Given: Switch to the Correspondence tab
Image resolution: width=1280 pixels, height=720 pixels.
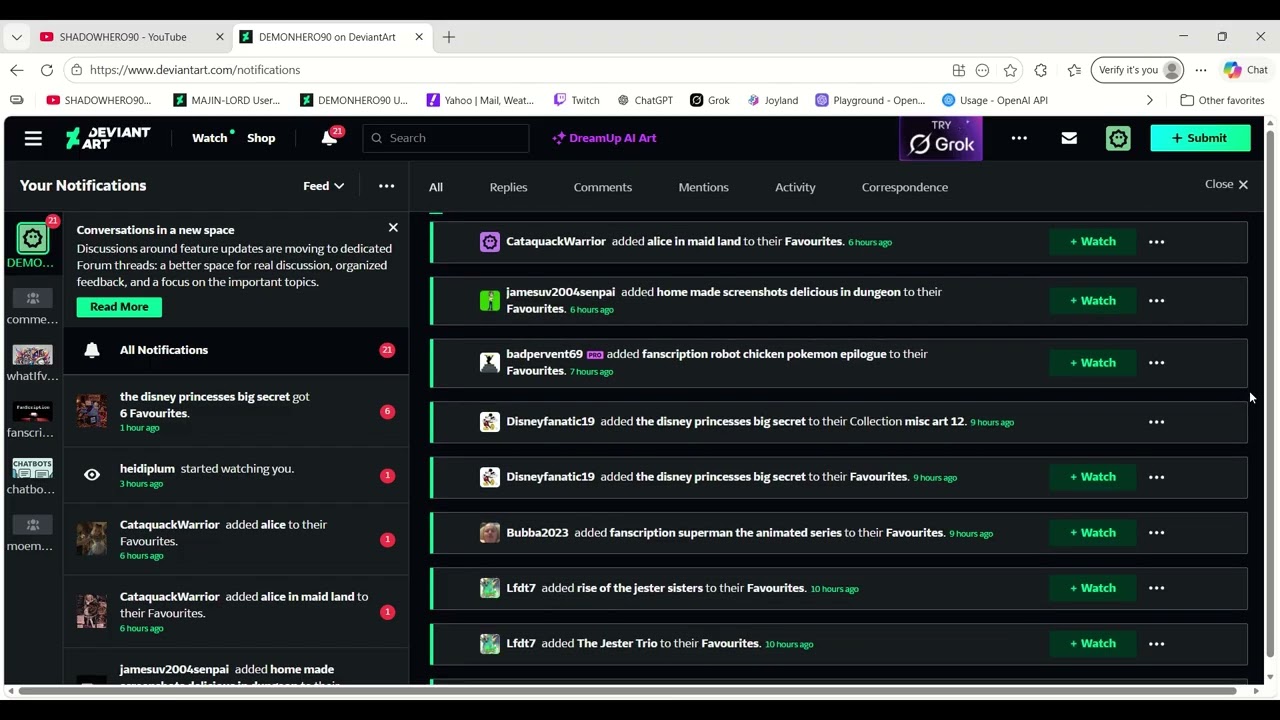Looking at the screenshot, I should 905,187.
